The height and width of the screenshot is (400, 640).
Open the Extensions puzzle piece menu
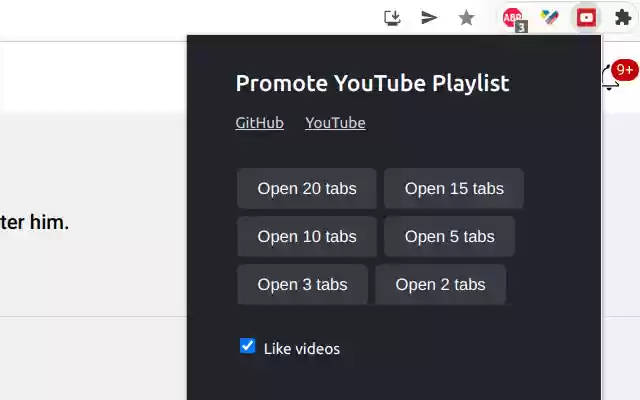click(x=623, y=18)
